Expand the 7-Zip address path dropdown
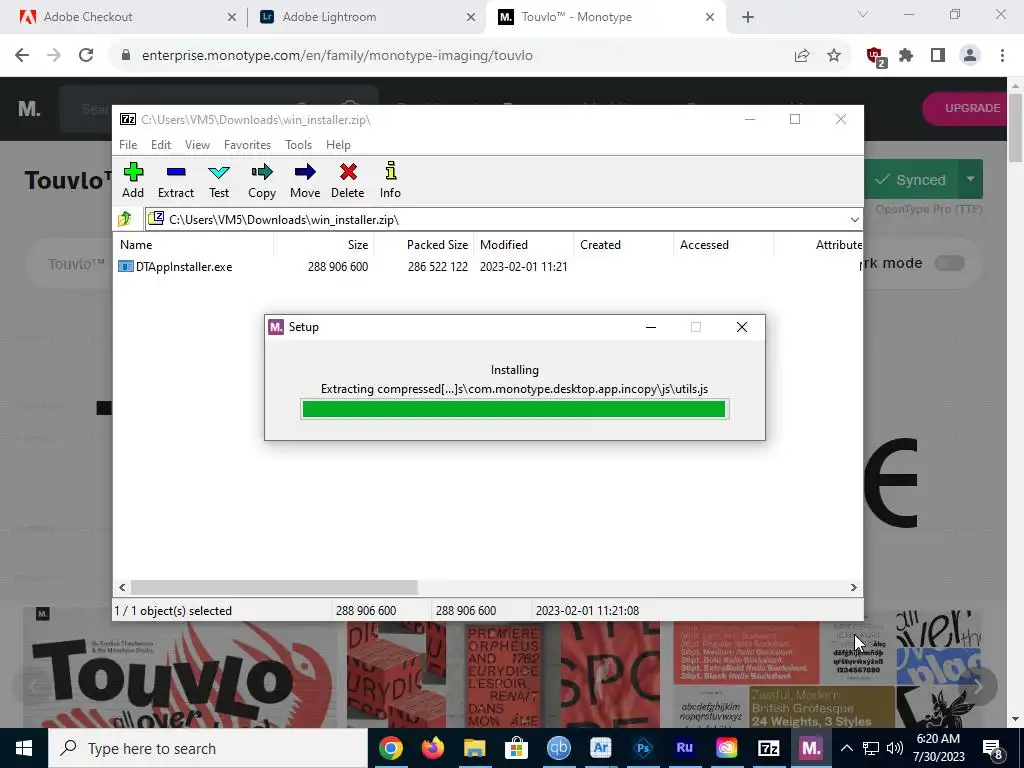This screenshot has width=1024, height=768. coord(854,219)
